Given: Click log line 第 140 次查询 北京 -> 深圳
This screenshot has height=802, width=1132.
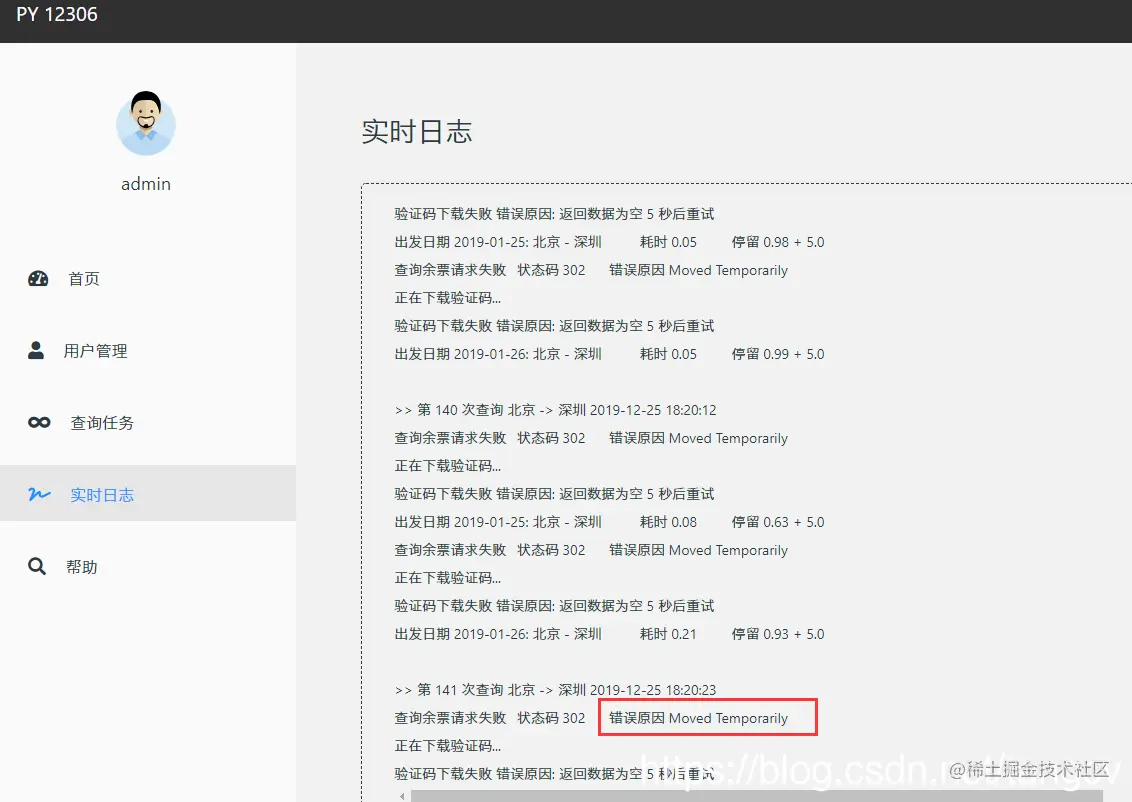Looking at the screenshot, I should click(x=555, y=410).
